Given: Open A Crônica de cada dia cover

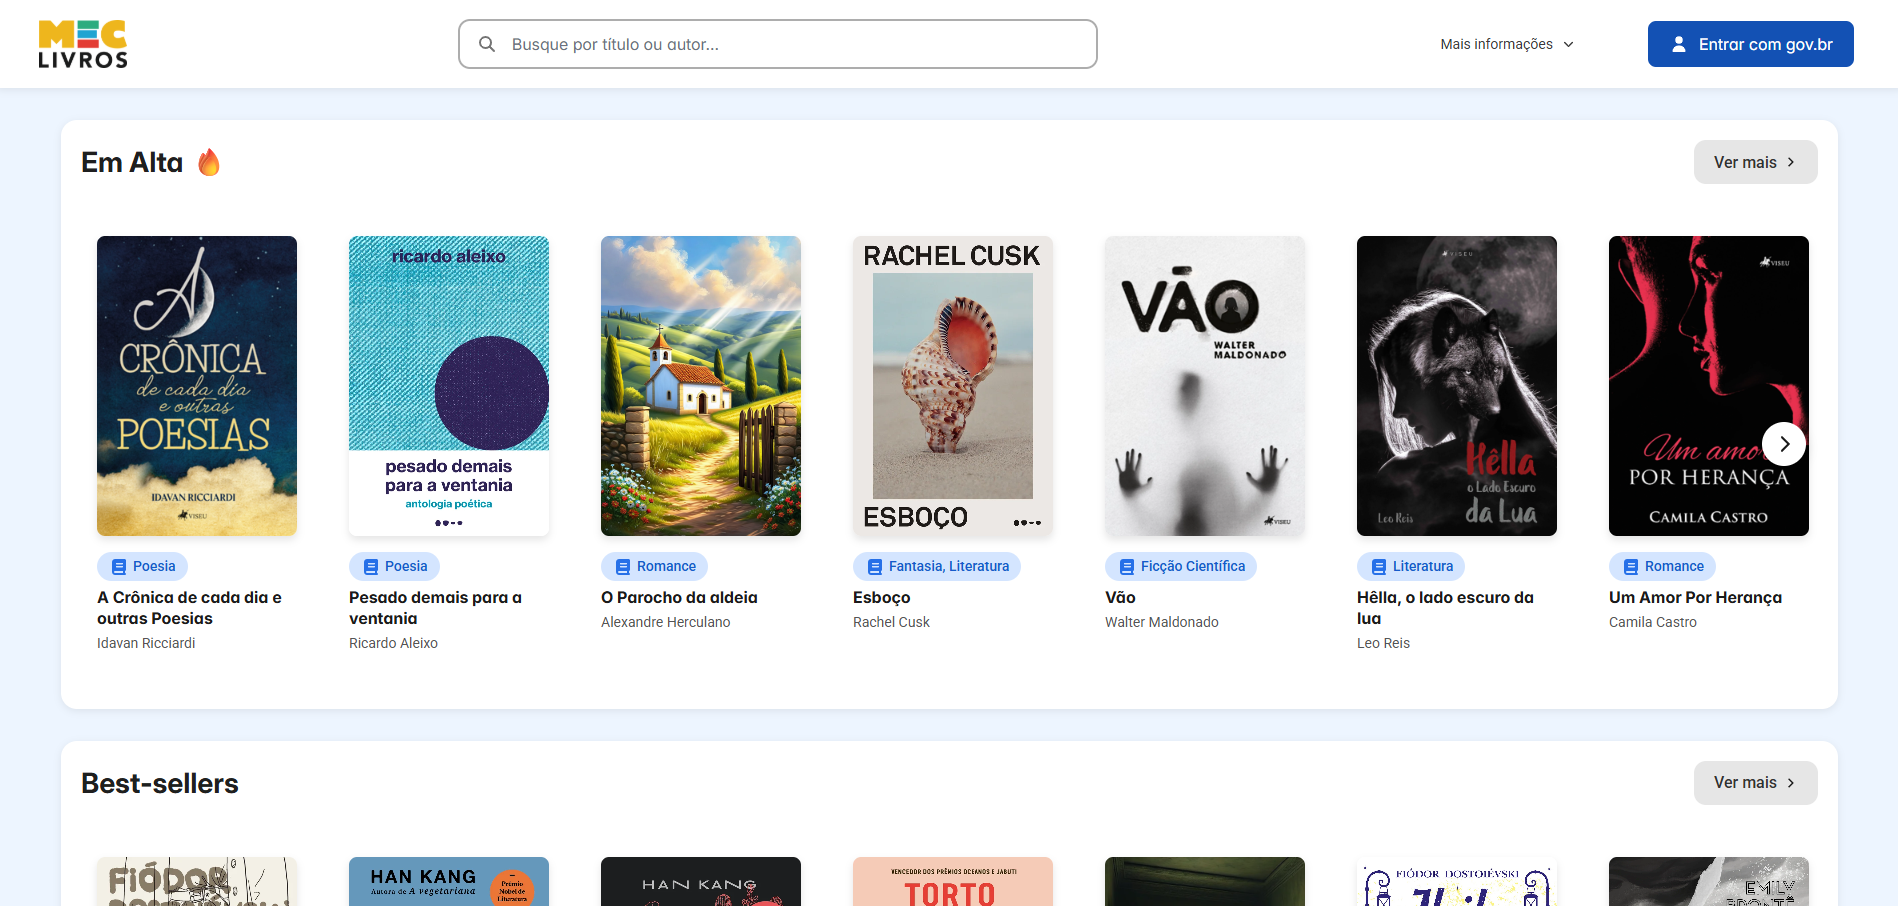Looking at the screenshot, I should tap(197, 386).
